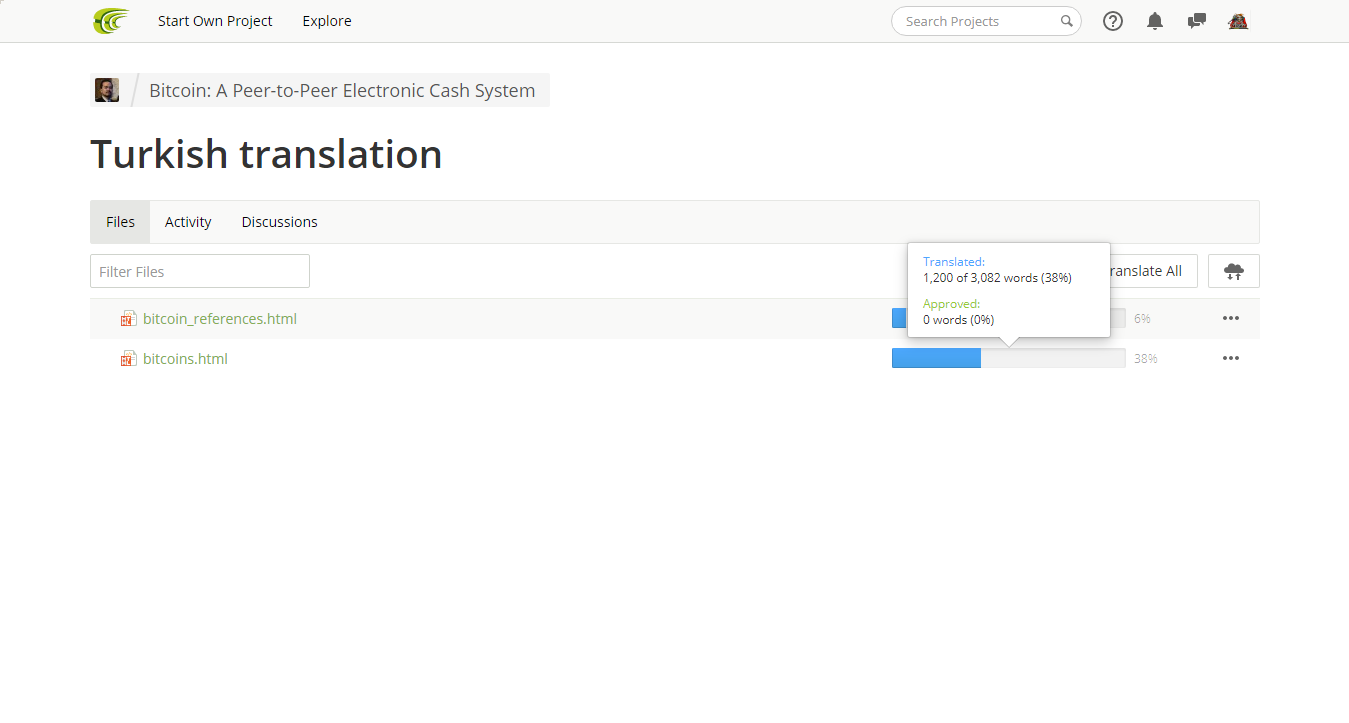Screen dimensions: 1349x723
Task: Click the 6% progress label
Action: 1142,318
